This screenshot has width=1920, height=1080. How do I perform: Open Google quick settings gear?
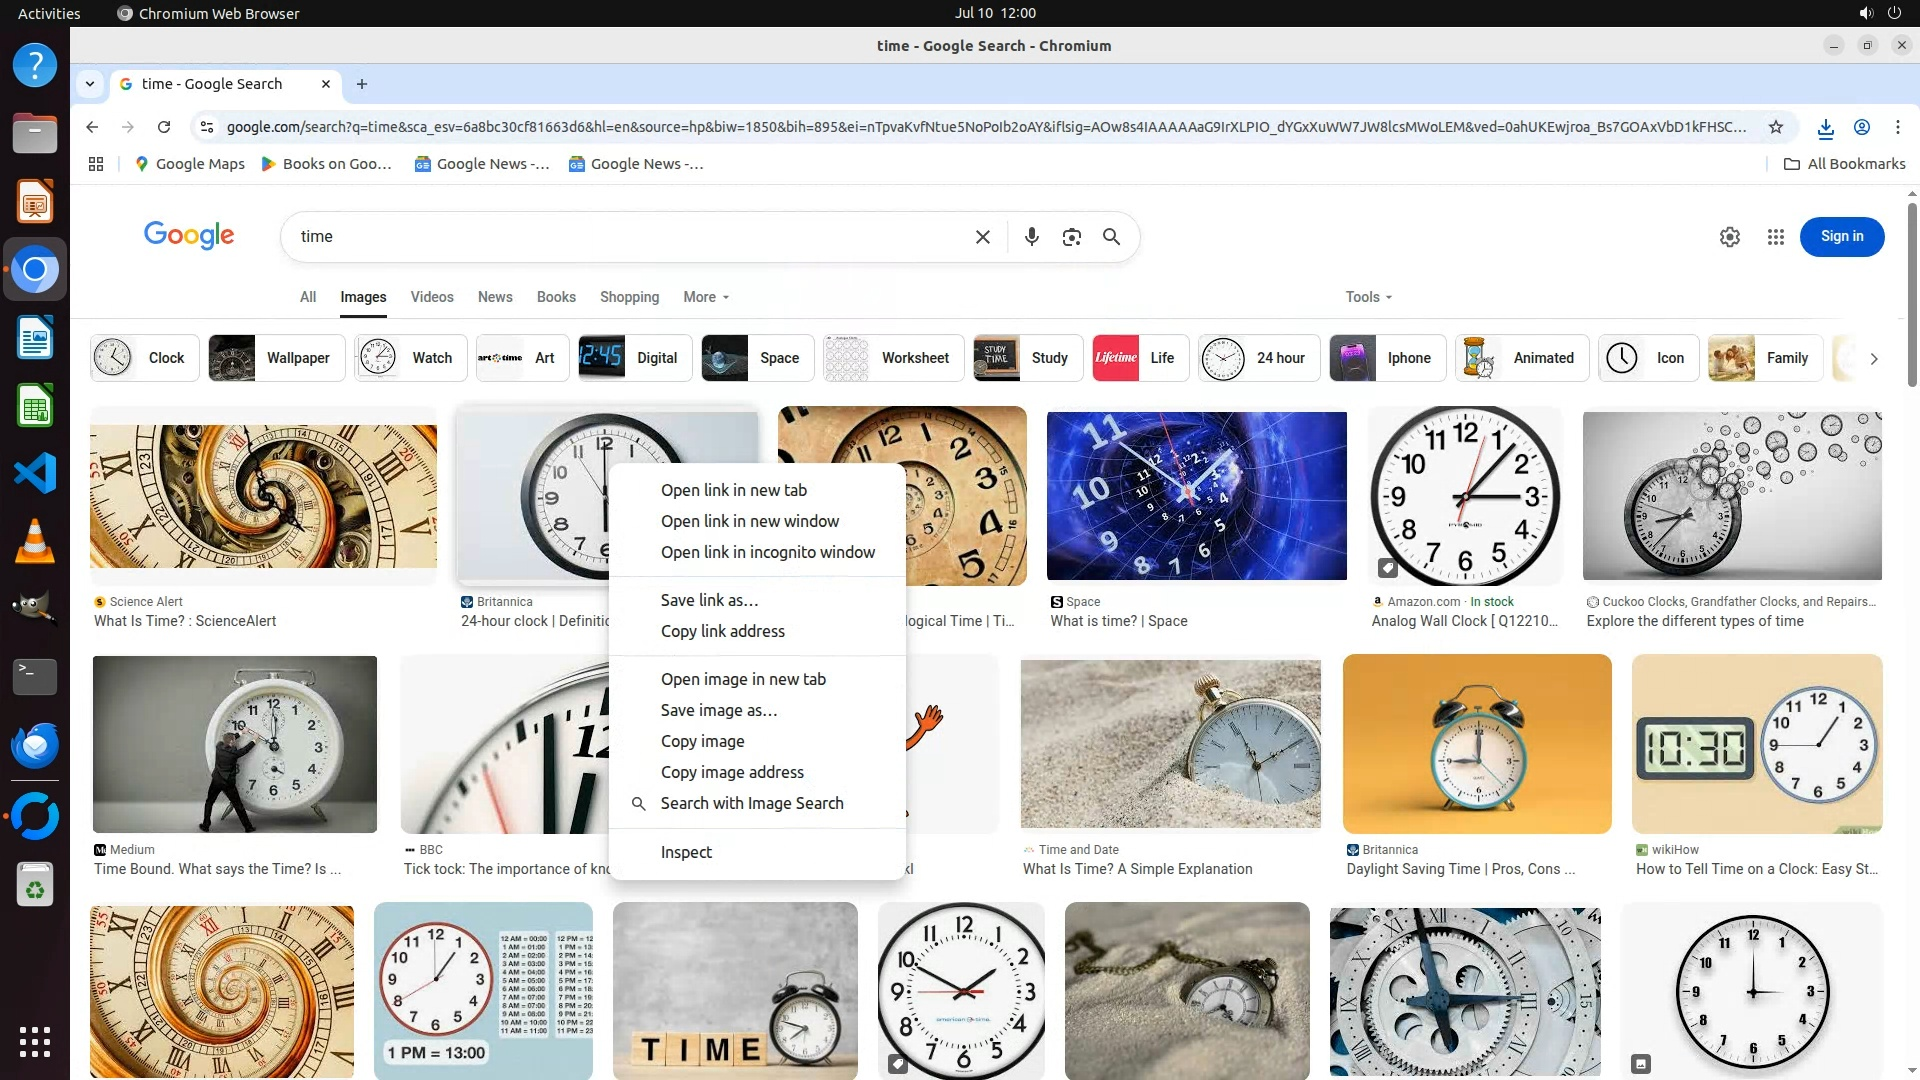point(1729,237)
